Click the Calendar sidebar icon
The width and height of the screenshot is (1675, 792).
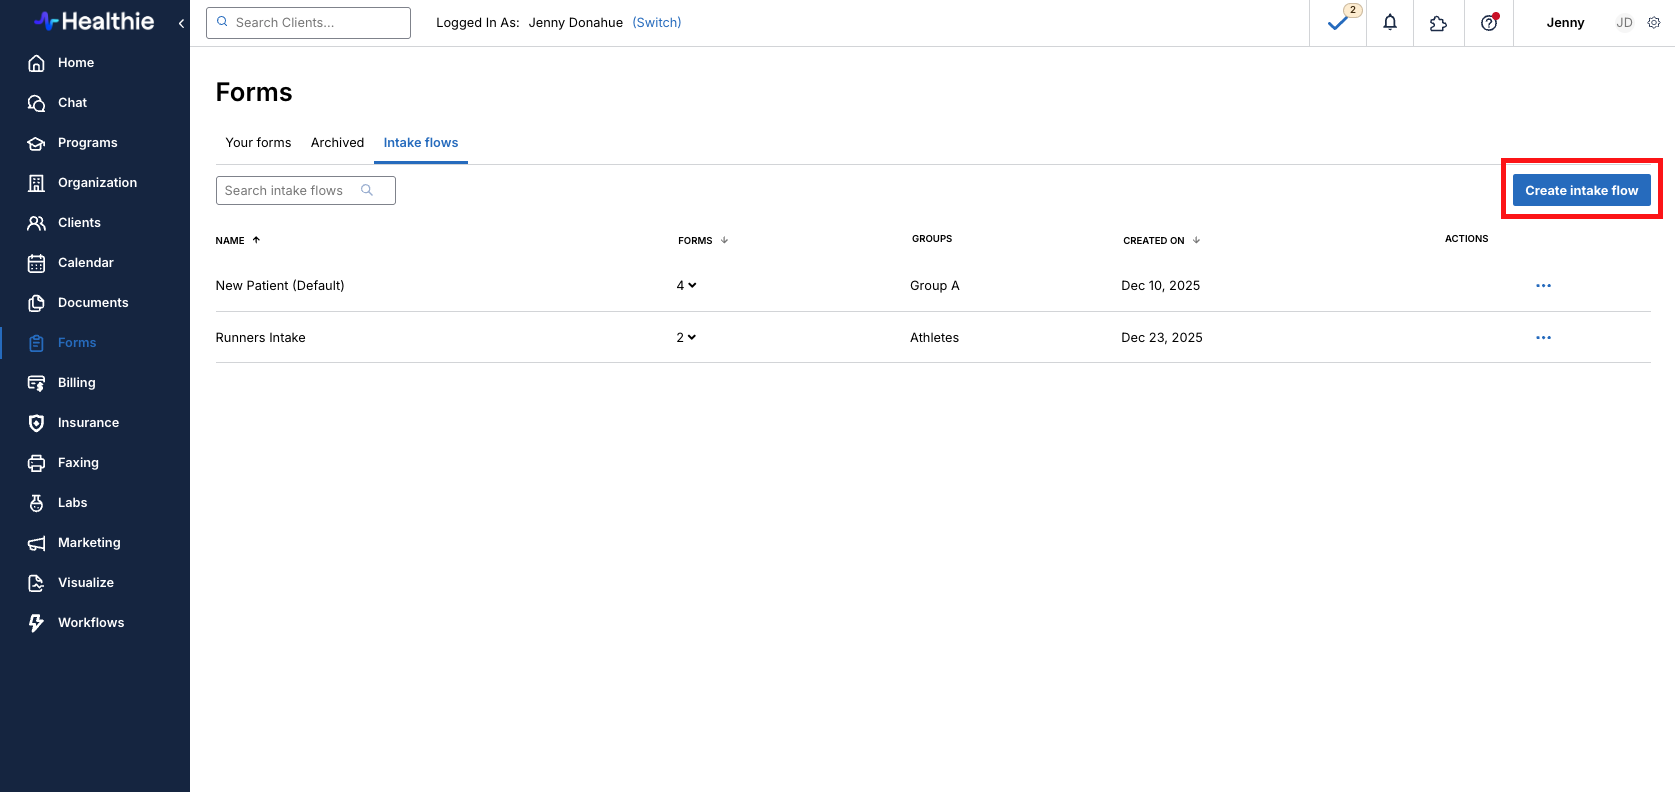[x=36, y=263]
